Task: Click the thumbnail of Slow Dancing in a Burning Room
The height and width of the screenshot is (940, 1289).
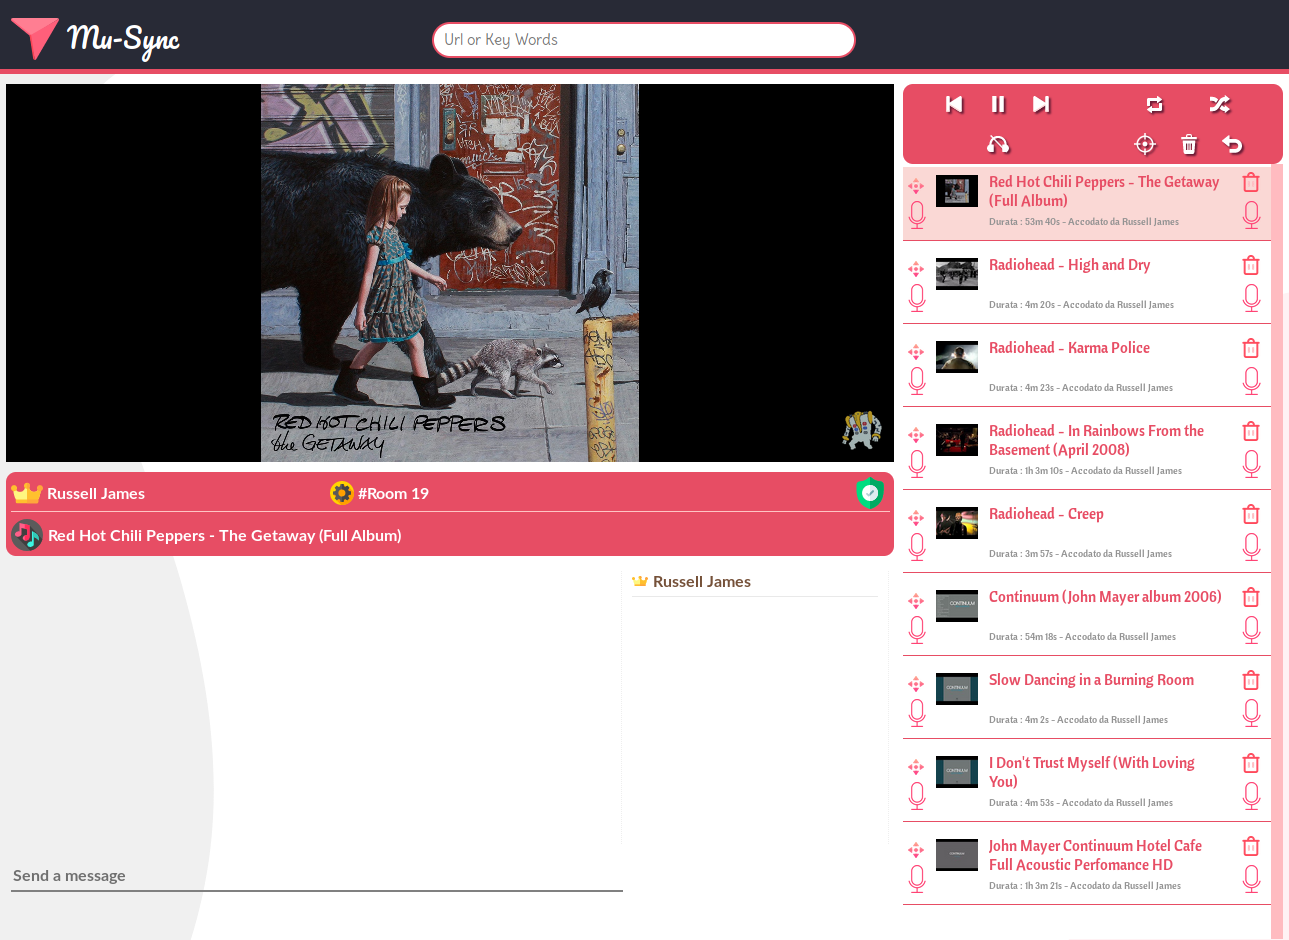Action: point(957,689)
